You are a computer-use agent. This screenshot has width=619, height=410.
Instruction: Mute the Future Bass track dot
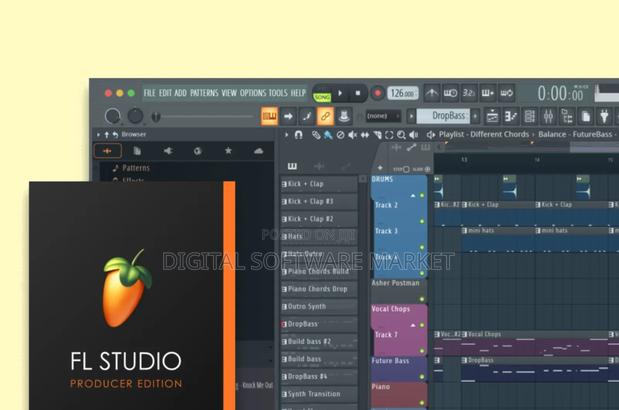tap(422, 377)
